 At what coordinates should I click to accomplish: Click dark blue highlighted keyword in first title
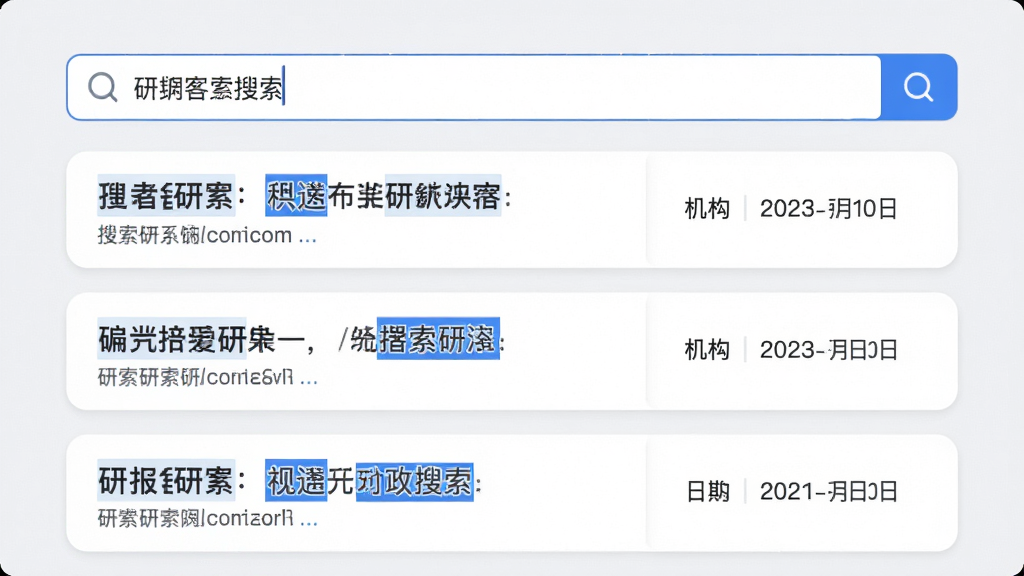click(296, 195)
